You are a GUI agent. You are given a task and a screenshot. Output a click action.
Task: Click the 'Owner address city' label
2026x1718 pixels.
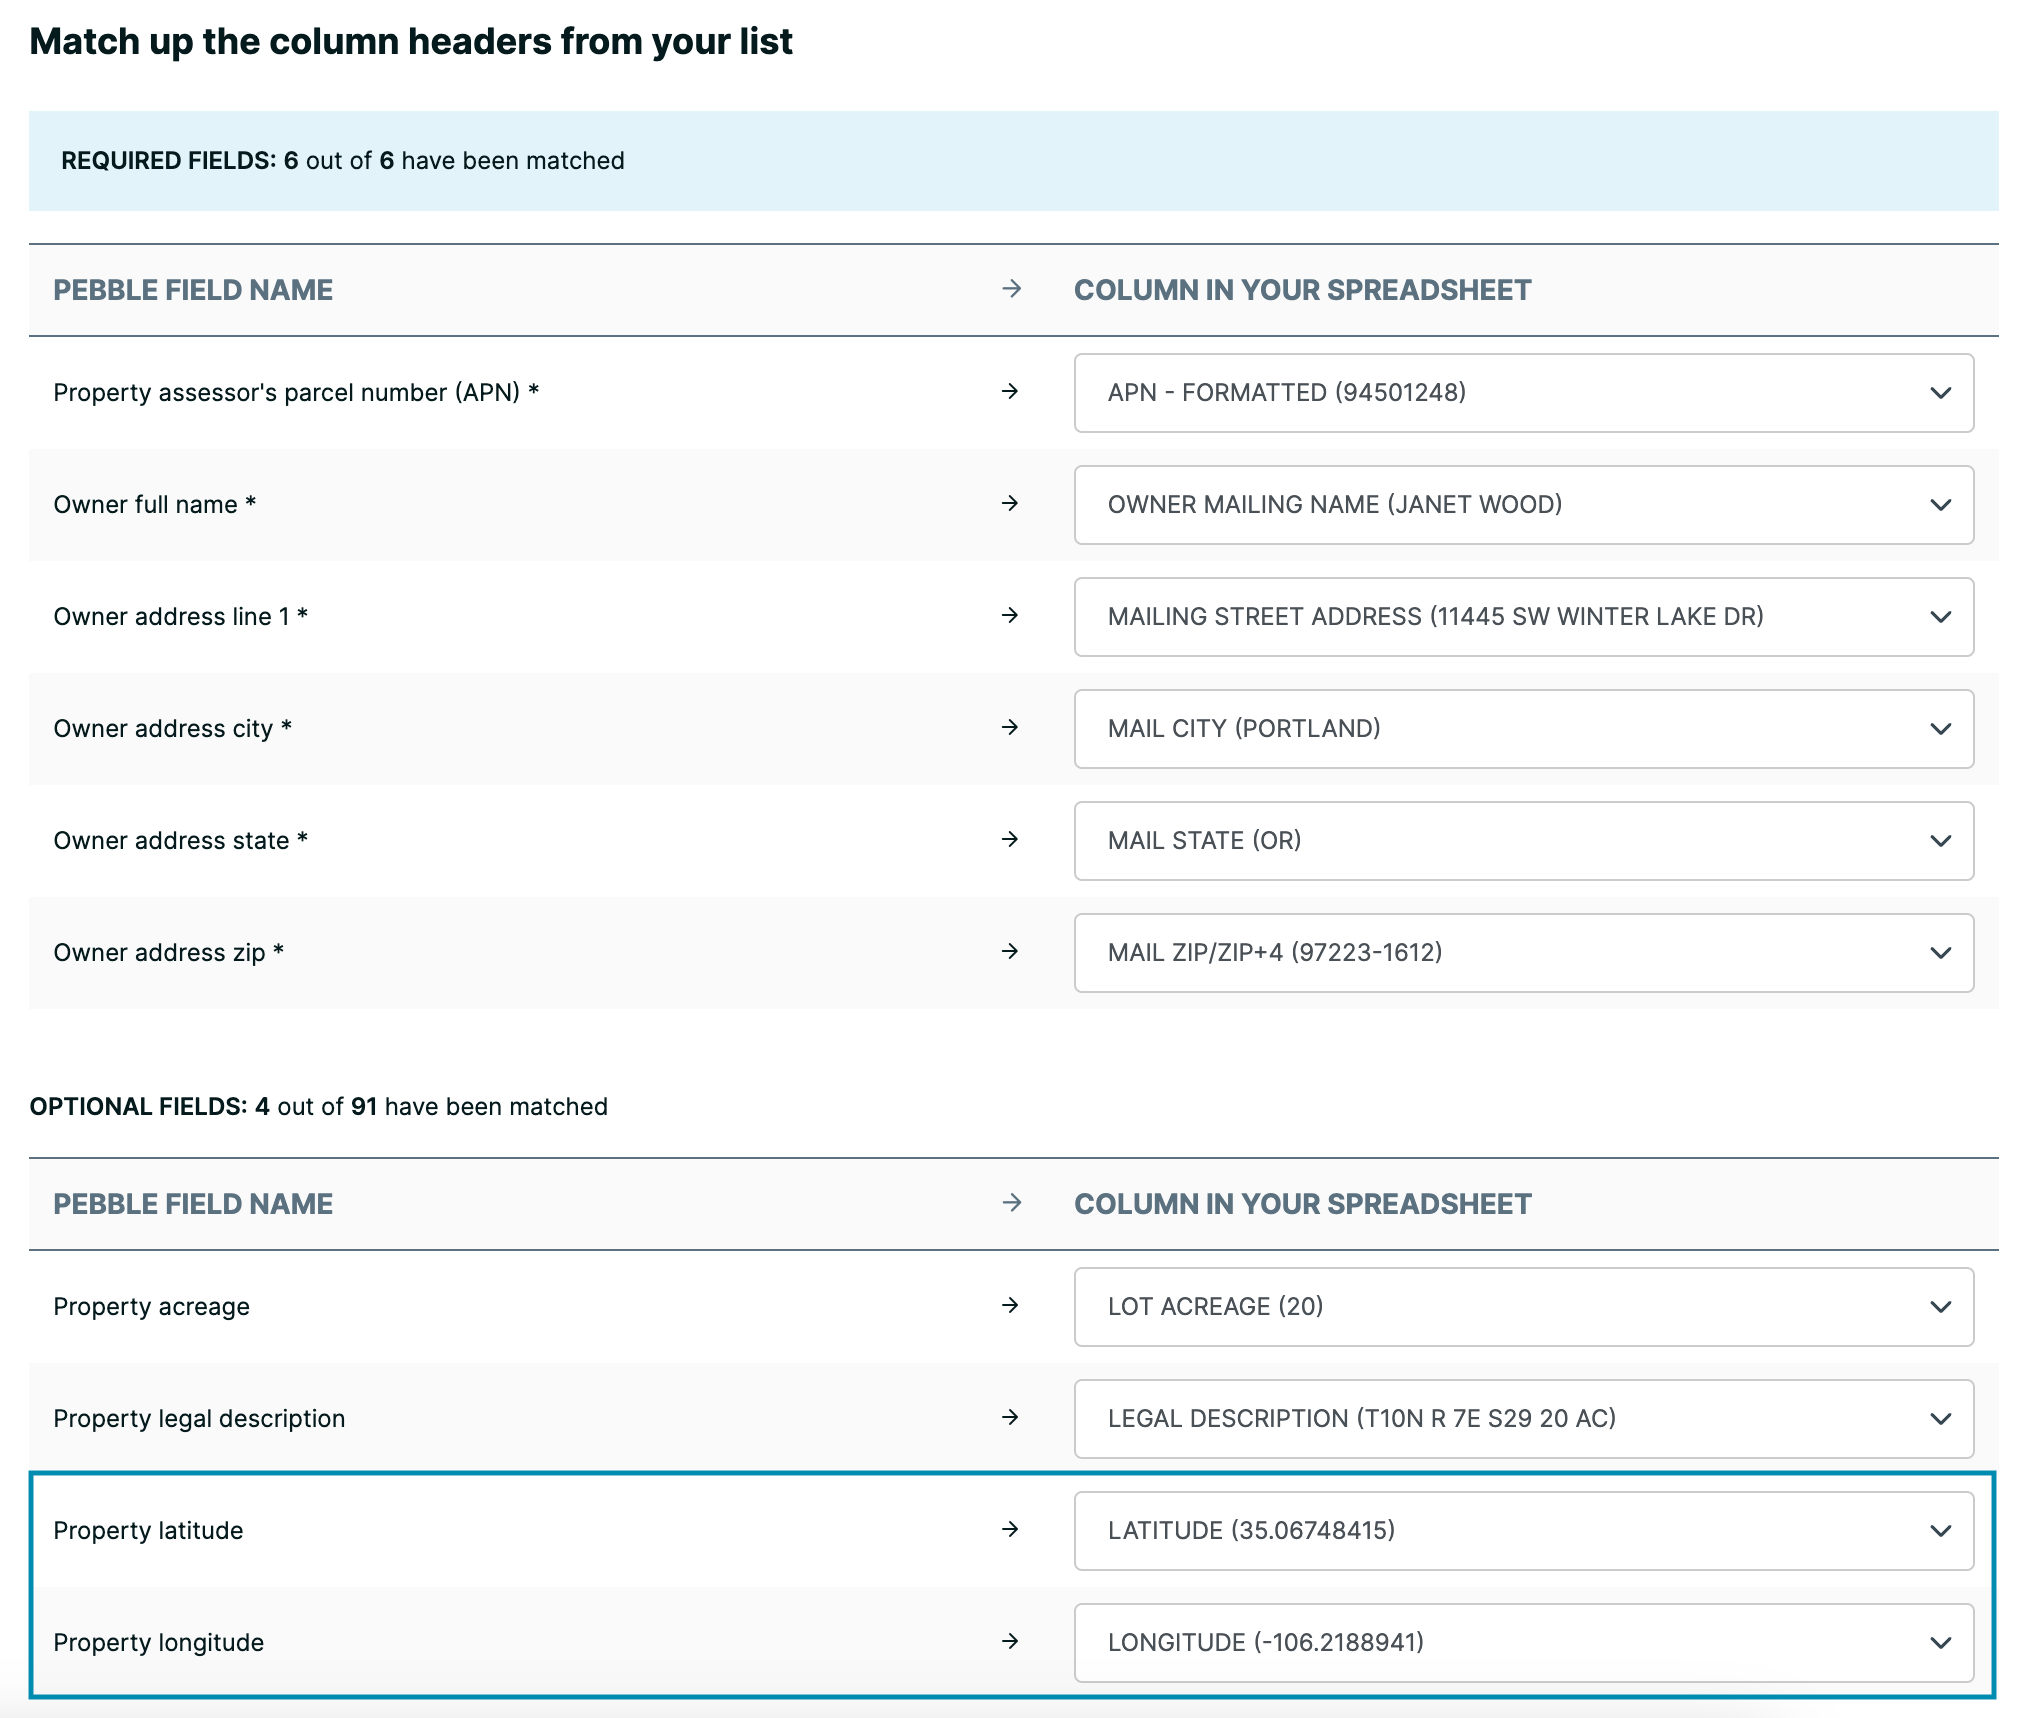click(172, 729)
